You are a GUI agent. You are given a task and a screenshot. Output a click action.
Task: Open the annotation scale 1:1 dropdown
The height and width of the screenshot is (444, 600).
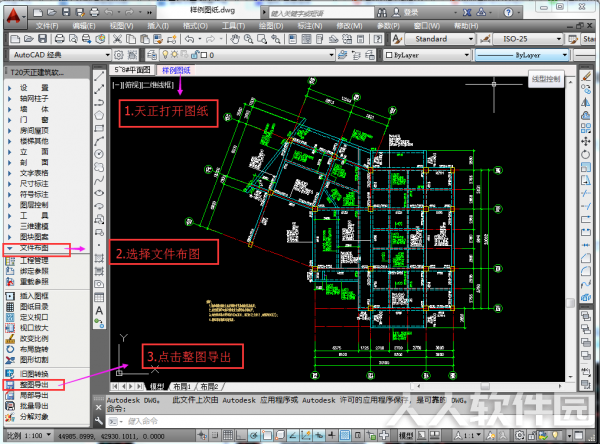tap(469, 435)
